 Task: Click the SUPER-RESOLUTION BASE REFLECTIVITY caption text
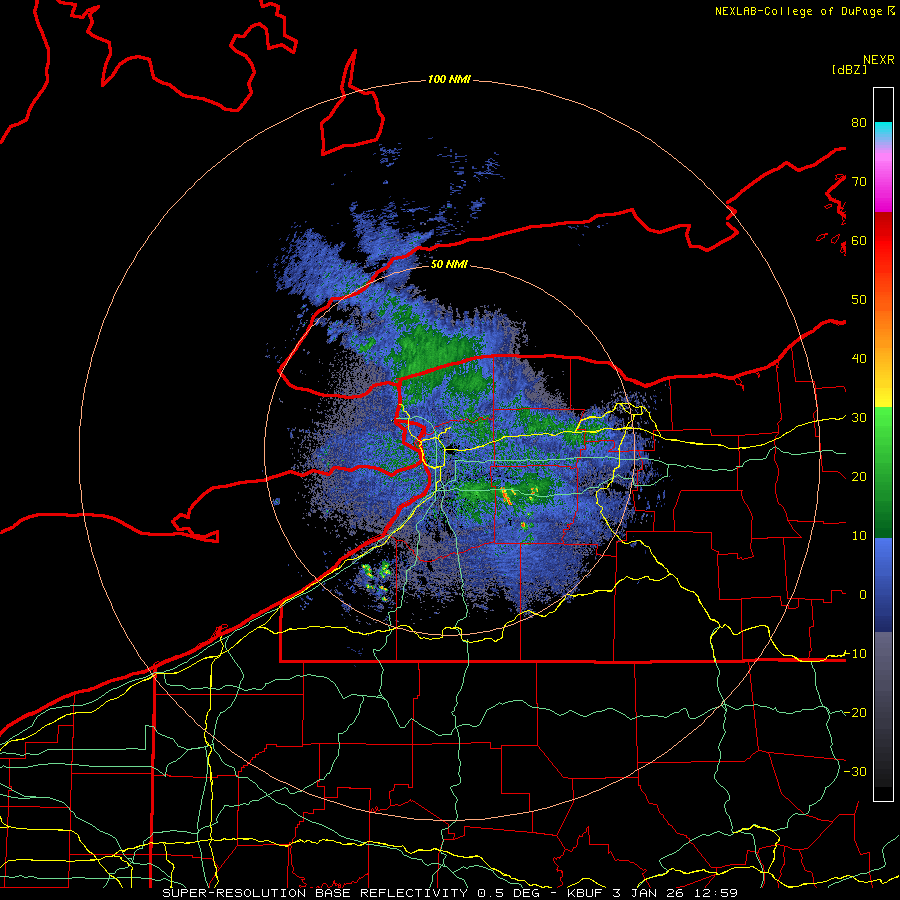pos(315,893)
